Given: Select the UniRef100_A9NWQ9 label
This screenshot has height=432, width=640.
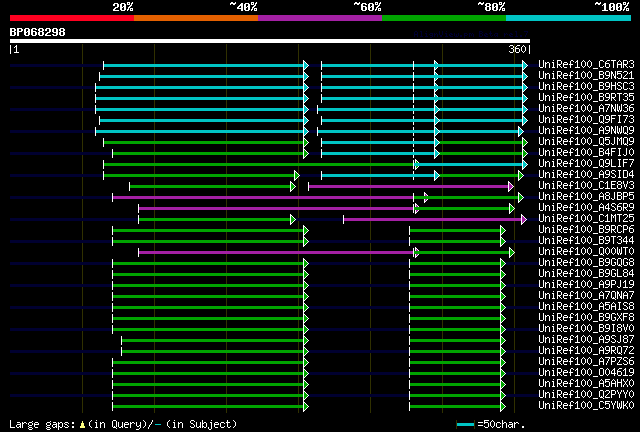Looking at the screenshot, I should click(586, 131).
